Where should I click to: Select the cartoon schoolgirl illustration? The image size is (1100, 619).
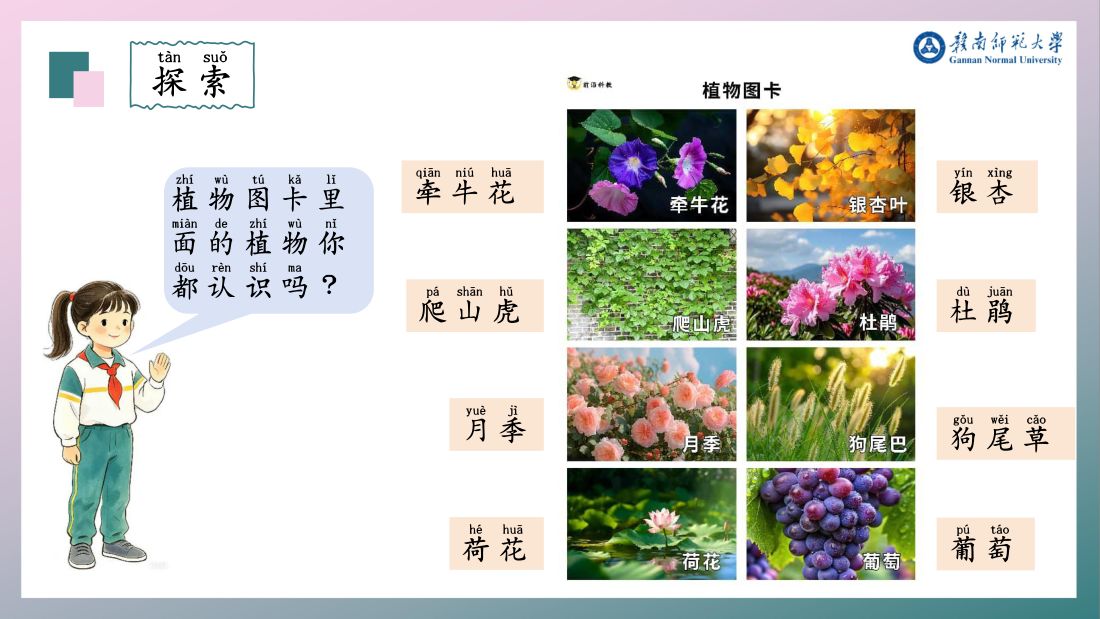pos(109,425)
